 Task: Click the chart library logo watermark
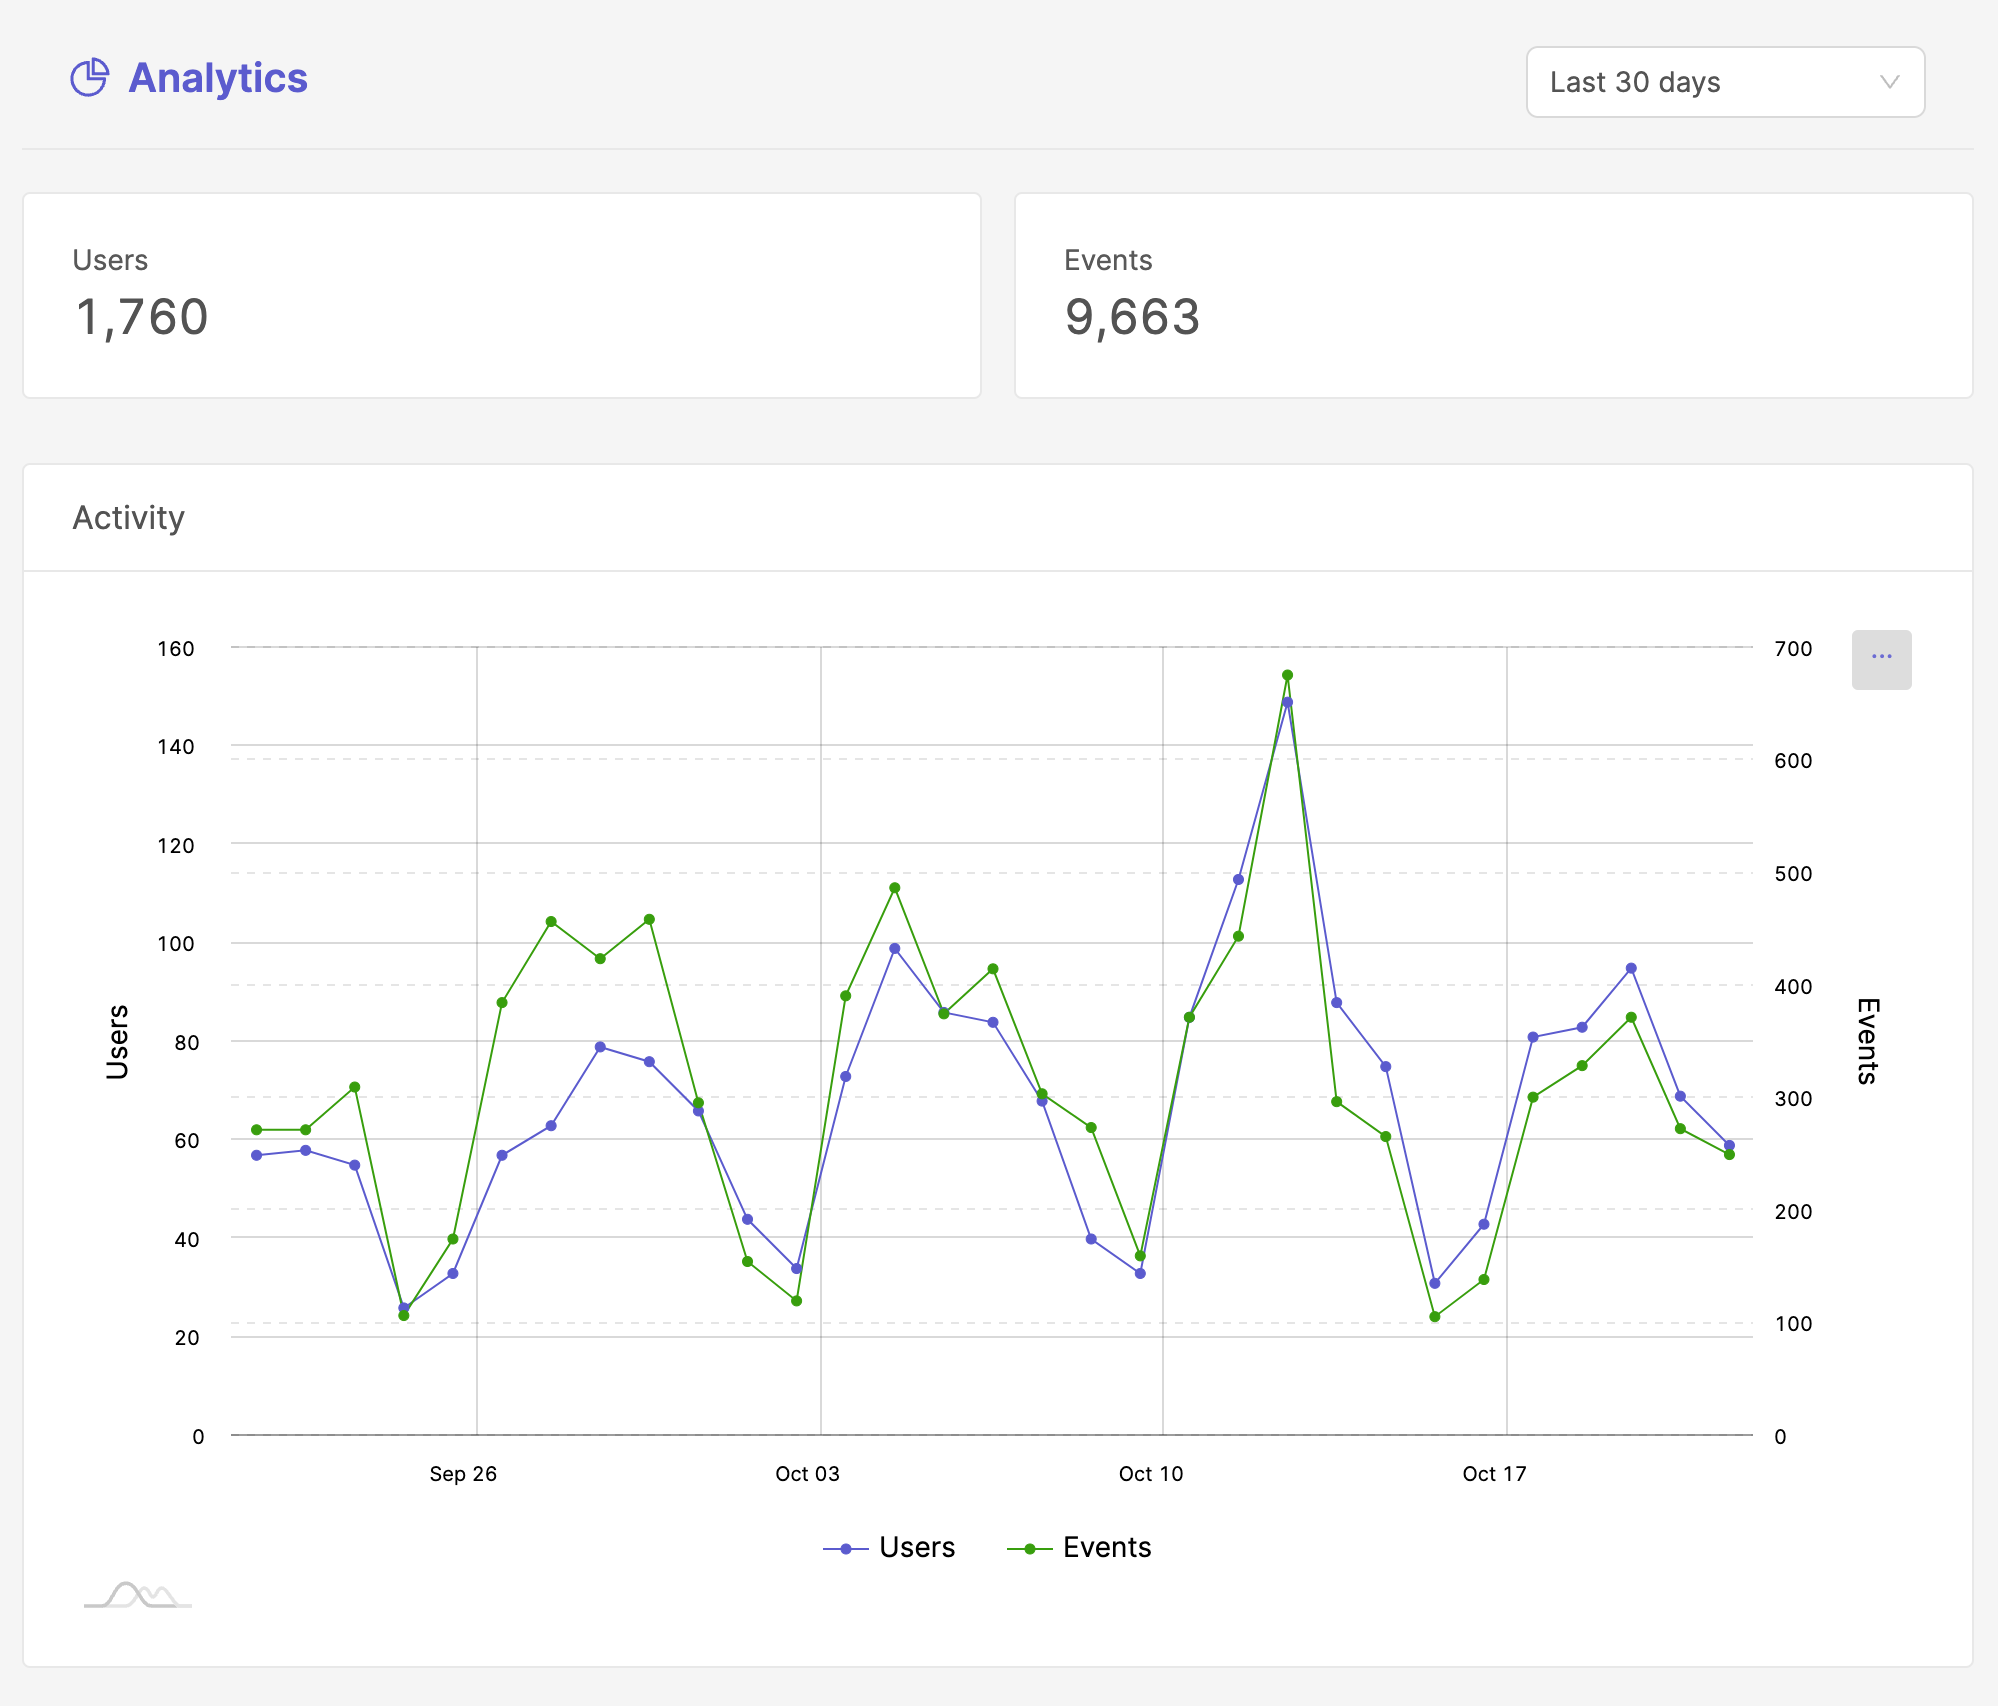(138, 1594)
